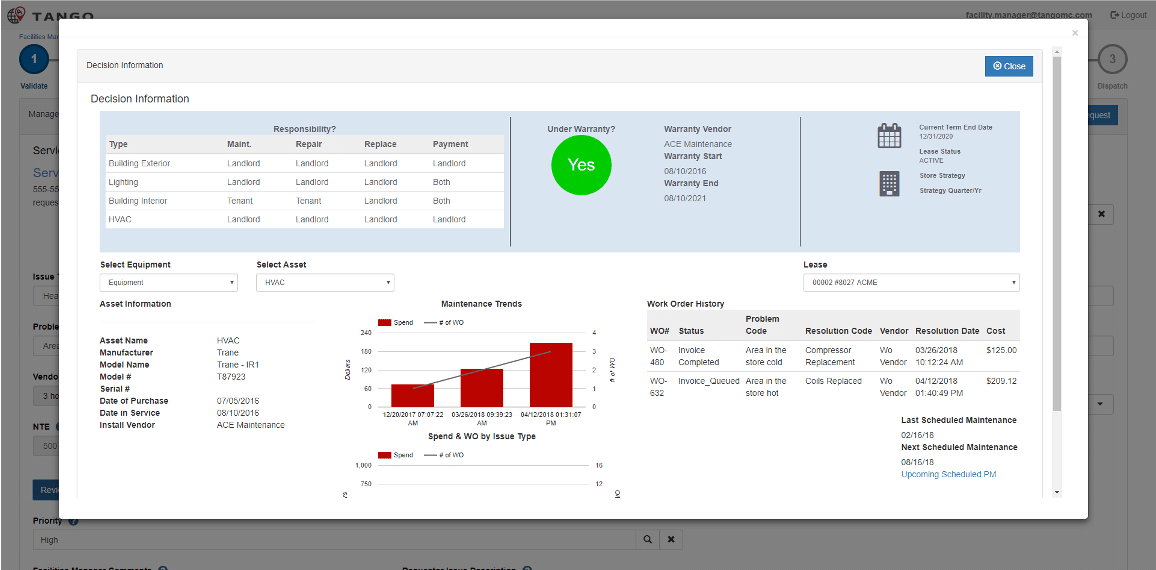Screen dimensions: 1156x570
Task: Click the small X at the modal's top-right corner
Action: pyautogui.click(x=1075, y=33)
